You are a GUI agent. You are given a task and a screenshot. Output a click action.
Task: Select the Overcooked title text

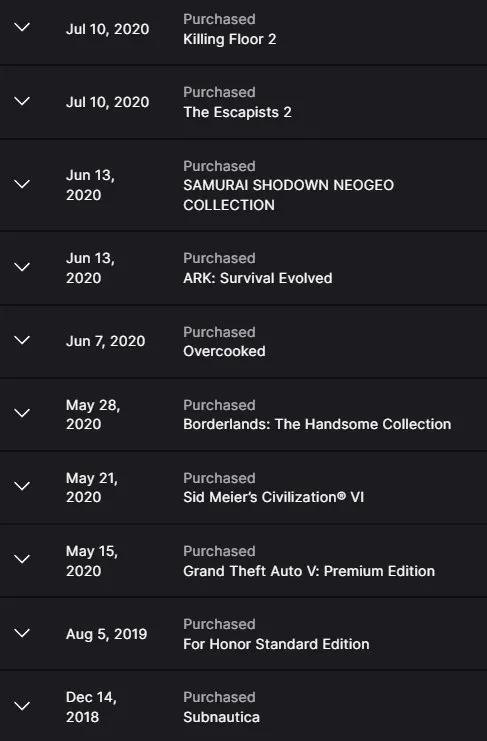click(224, 351)
